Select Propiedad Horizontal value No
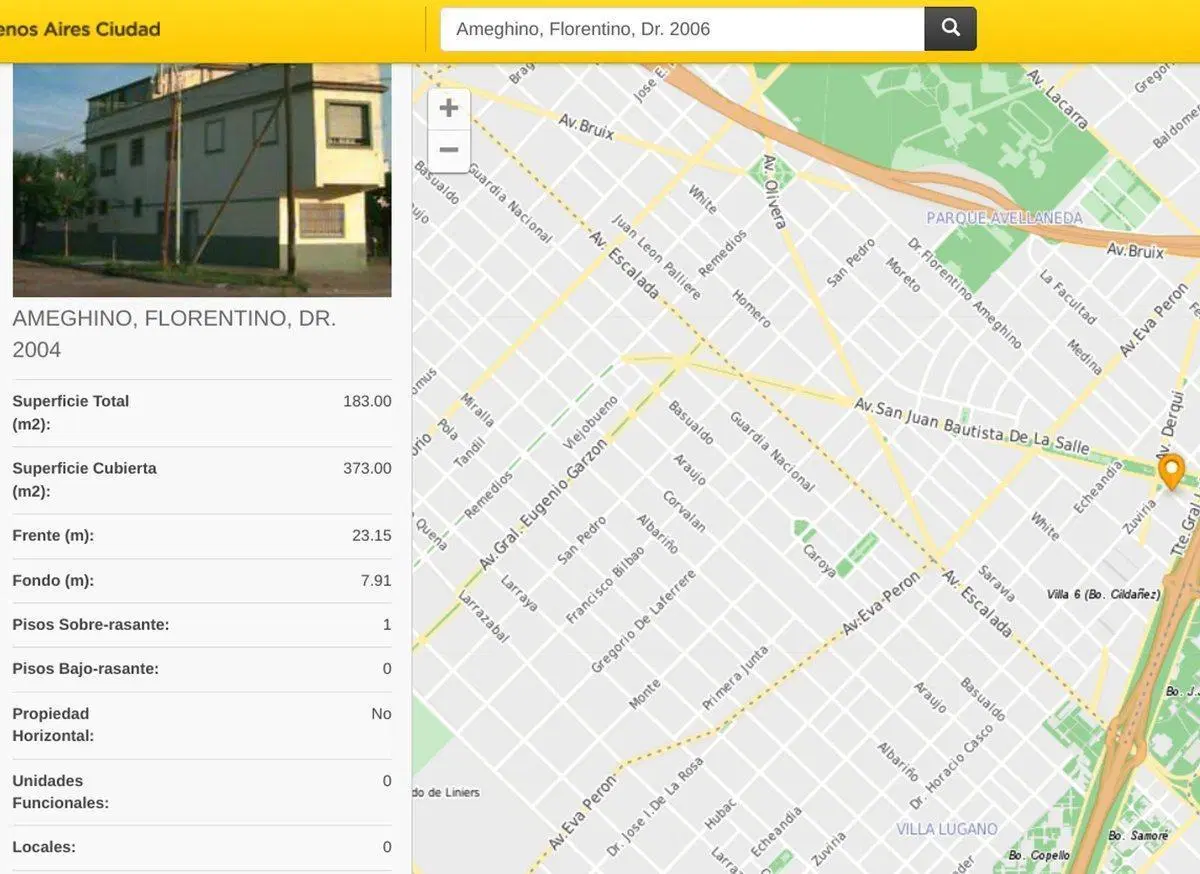Image resolution: width=1200 pixels, height=874 pixels. 381,713
